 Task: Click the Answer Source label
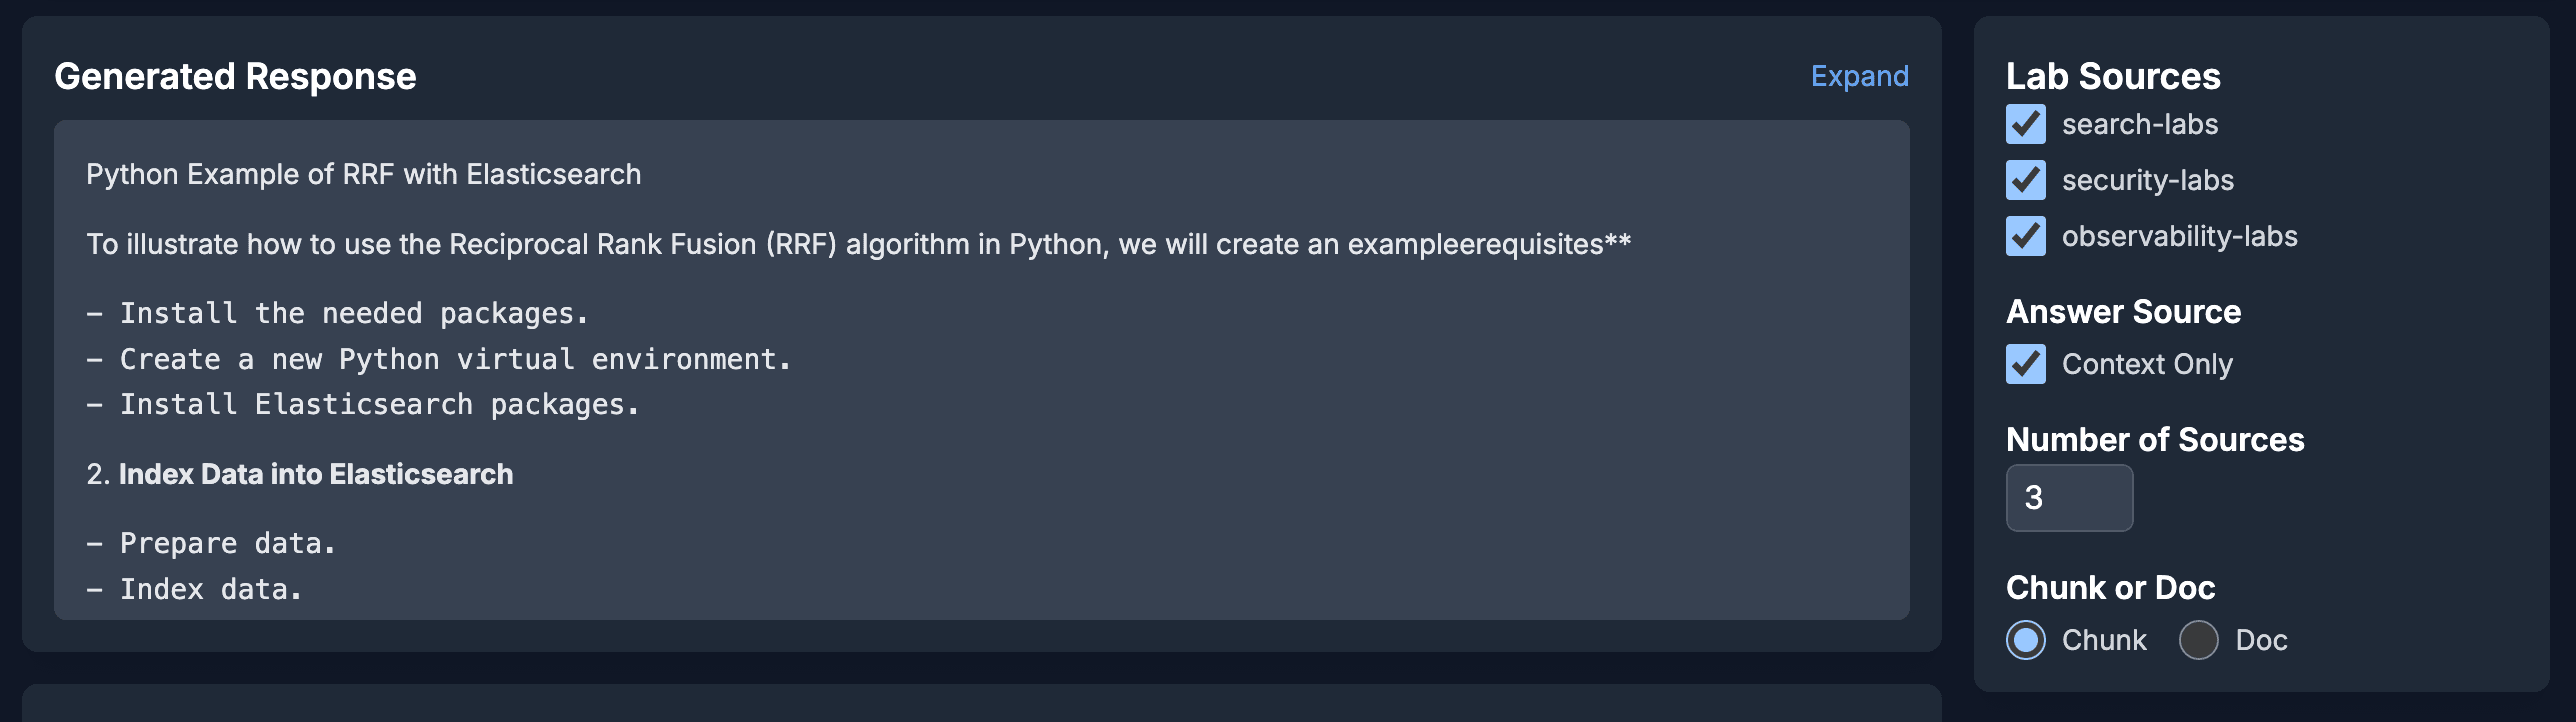pyautogui.click(x=2123, y=311)
